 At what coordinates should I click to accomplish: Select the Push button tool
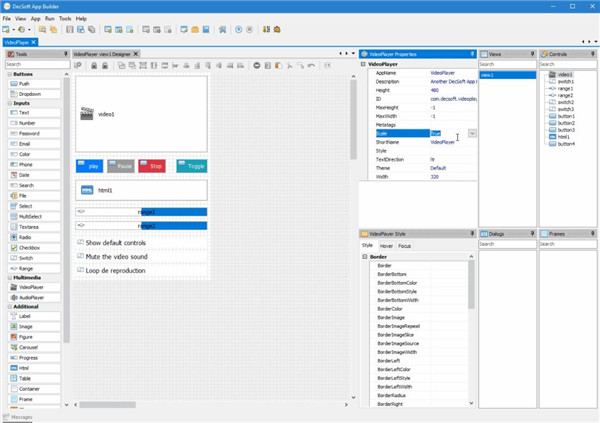25,84
